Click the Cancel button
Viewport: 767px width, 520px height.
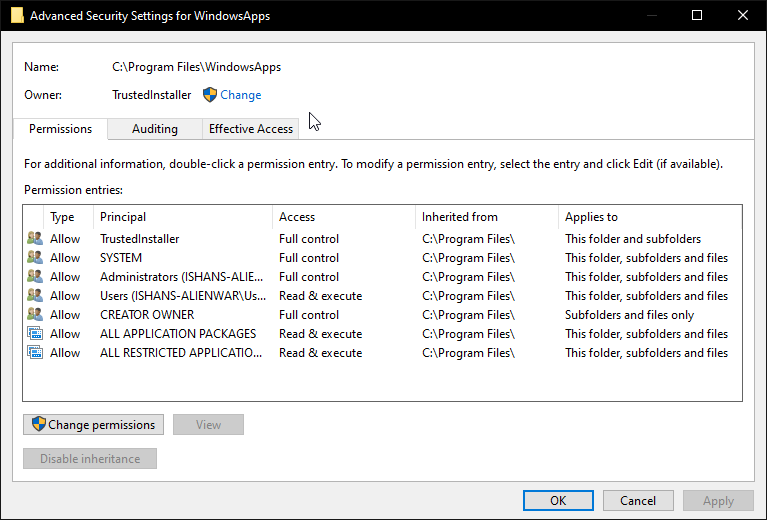point(638,500)
